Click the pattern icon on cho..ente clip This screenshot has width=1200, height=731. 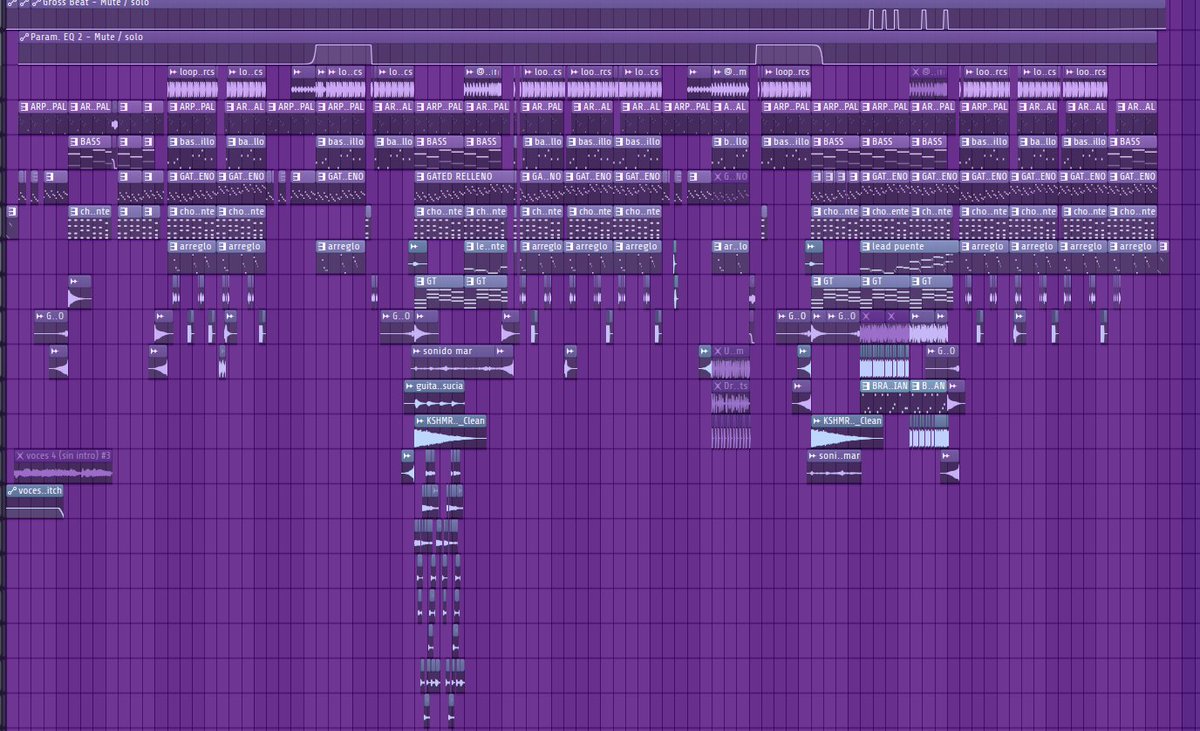[x=866, y=212]
